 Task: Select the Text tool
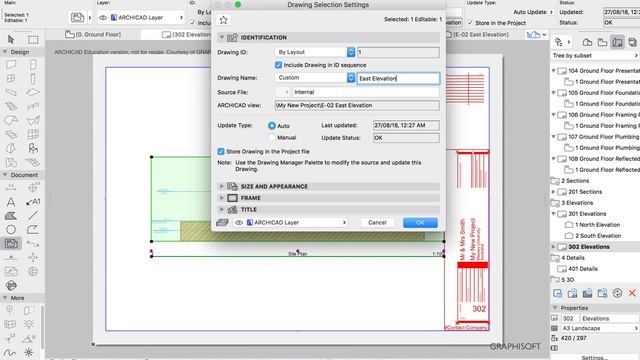click(11, 202)
